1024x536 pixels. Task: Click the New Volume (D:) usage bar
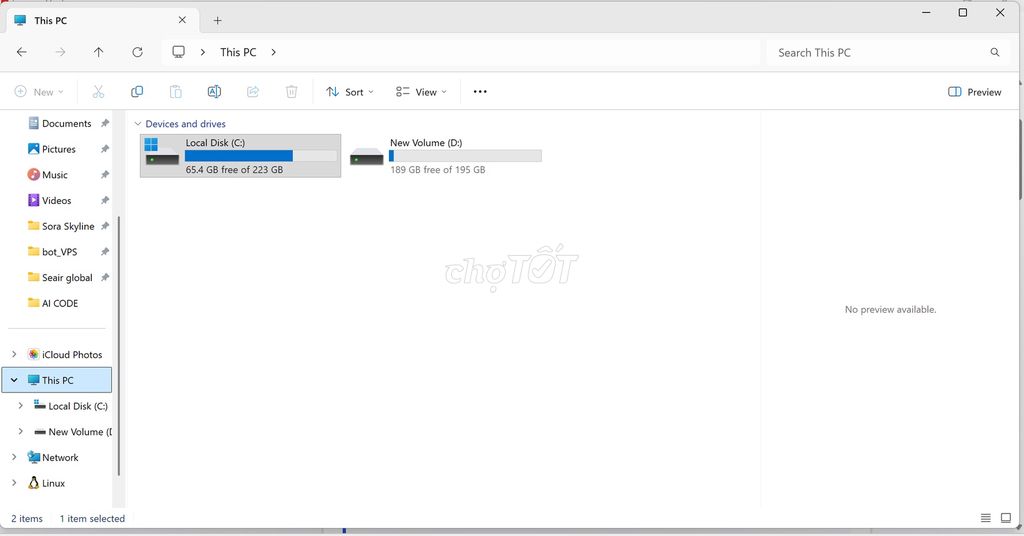coord(465,156)
